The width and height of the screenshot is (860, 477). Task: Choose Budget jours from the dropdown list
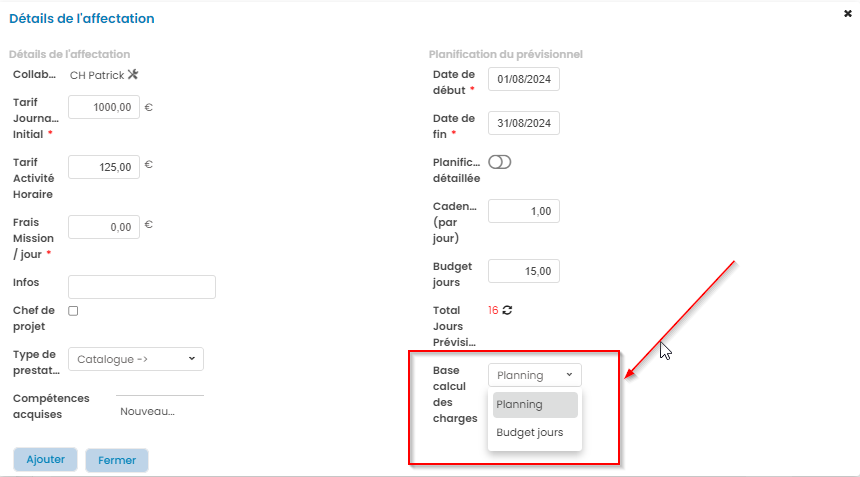(x=530, y=433)
